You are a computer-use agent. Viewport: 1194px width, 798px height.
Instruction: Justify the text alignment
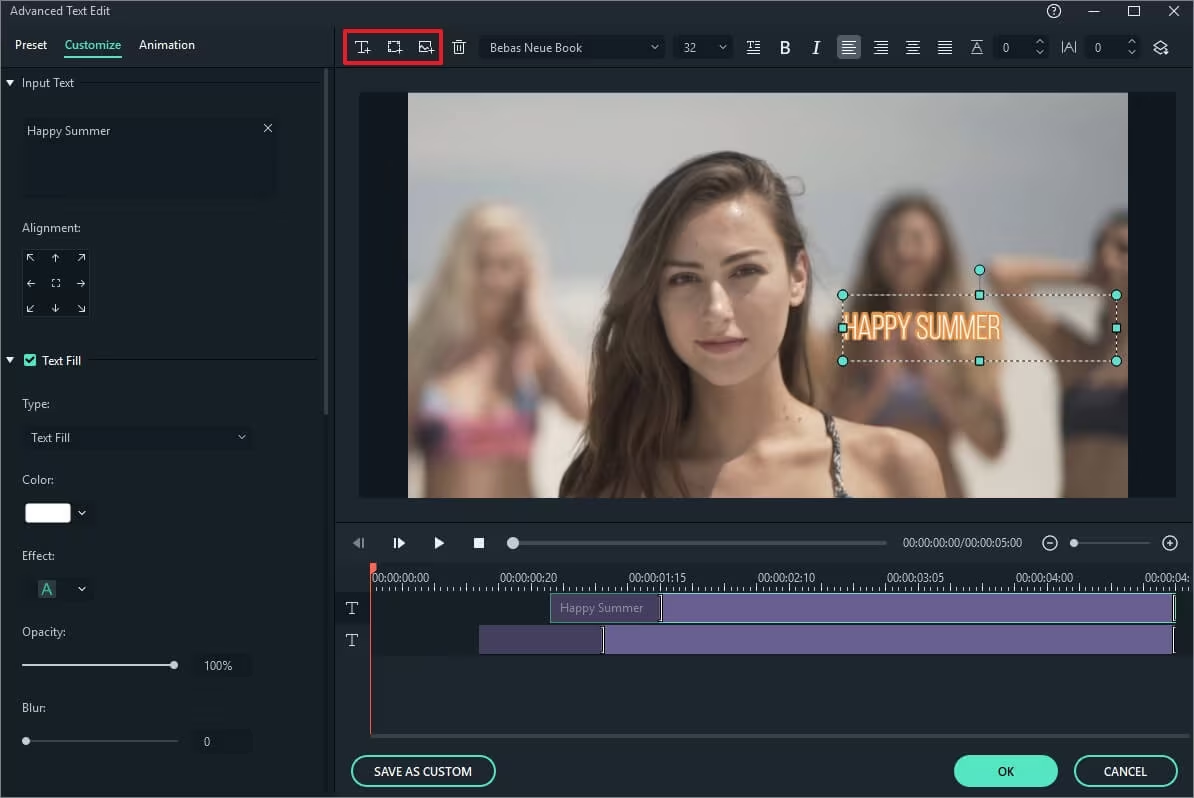(945, 47)
